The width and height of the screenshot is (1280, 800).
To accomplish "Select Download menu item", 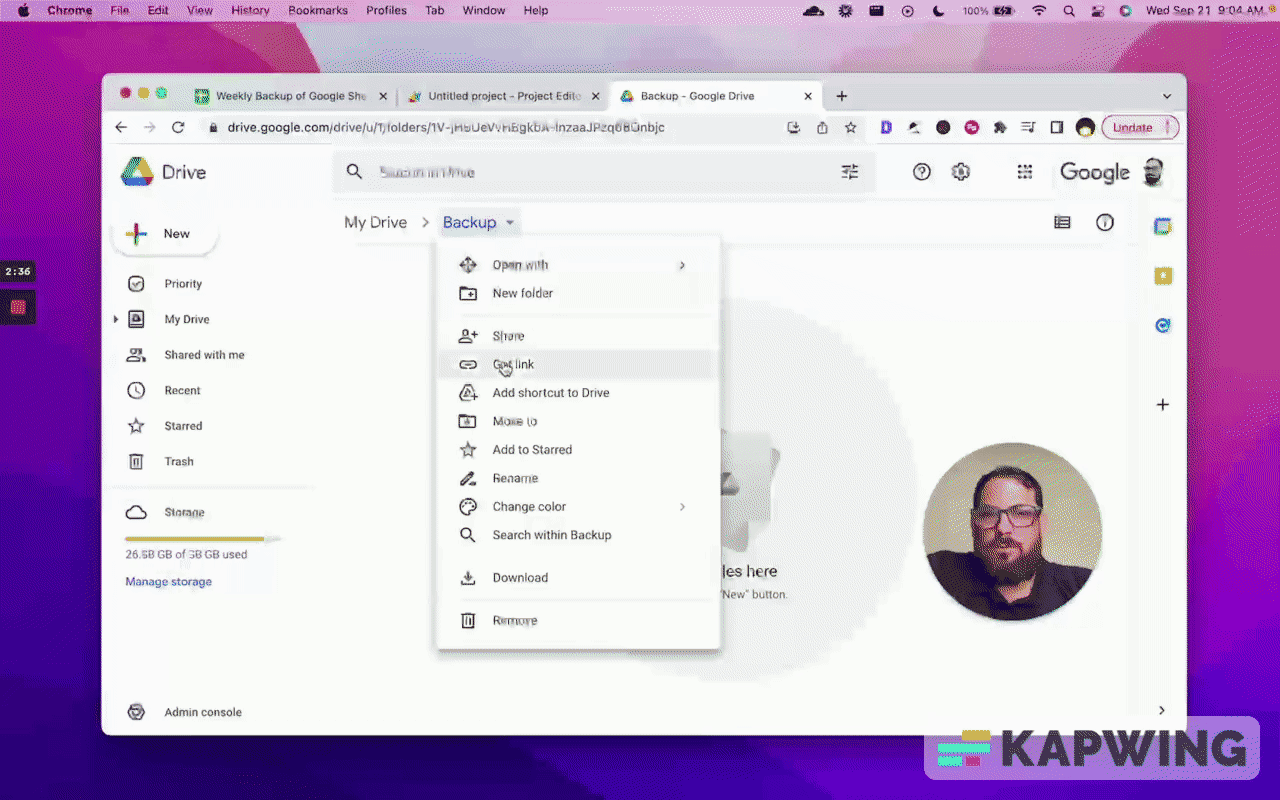I will tap(578, 578).
